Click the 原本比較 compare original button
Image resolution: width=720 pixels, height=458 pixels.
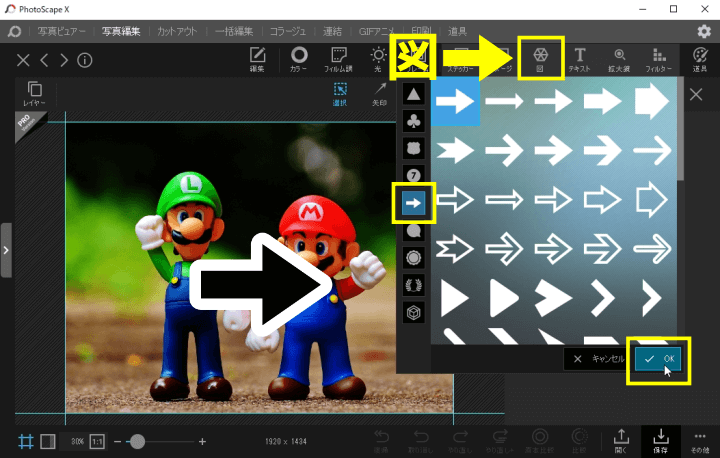pyautogui.click(x=540, y=441)
